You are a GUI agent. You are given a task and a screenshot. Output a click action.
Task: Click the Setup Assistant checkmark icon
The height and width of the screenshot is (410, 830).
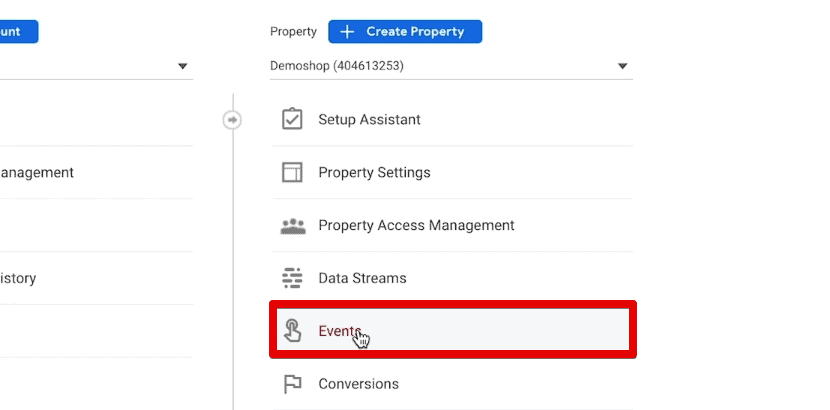292,120
